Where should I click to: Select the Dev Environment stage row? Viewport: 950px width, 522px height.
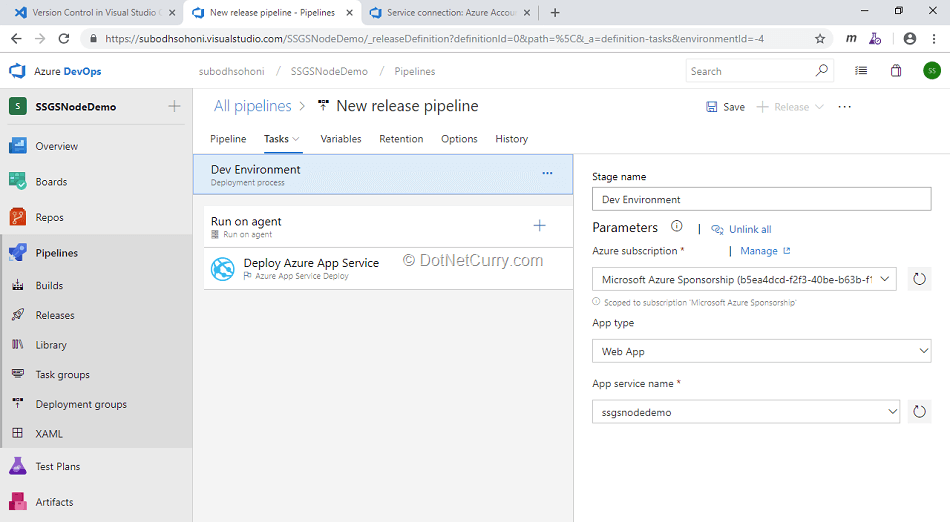(x=383, y=174)
